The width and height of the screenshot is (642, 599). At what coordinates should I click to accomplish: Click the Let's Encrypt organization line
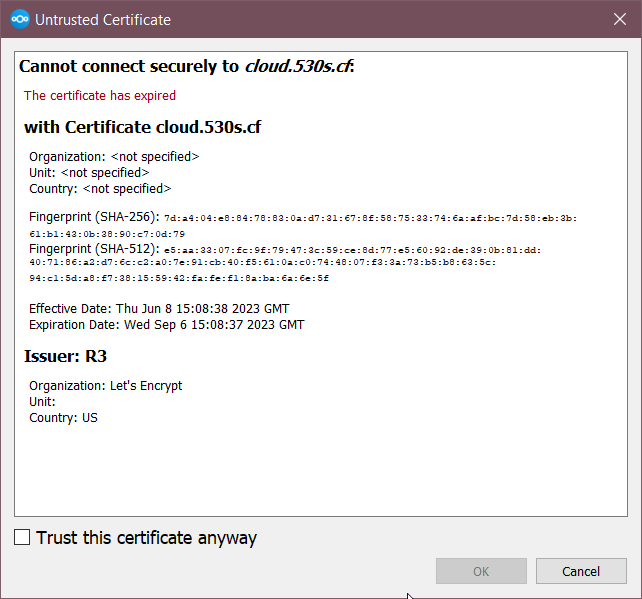[105, 386]
